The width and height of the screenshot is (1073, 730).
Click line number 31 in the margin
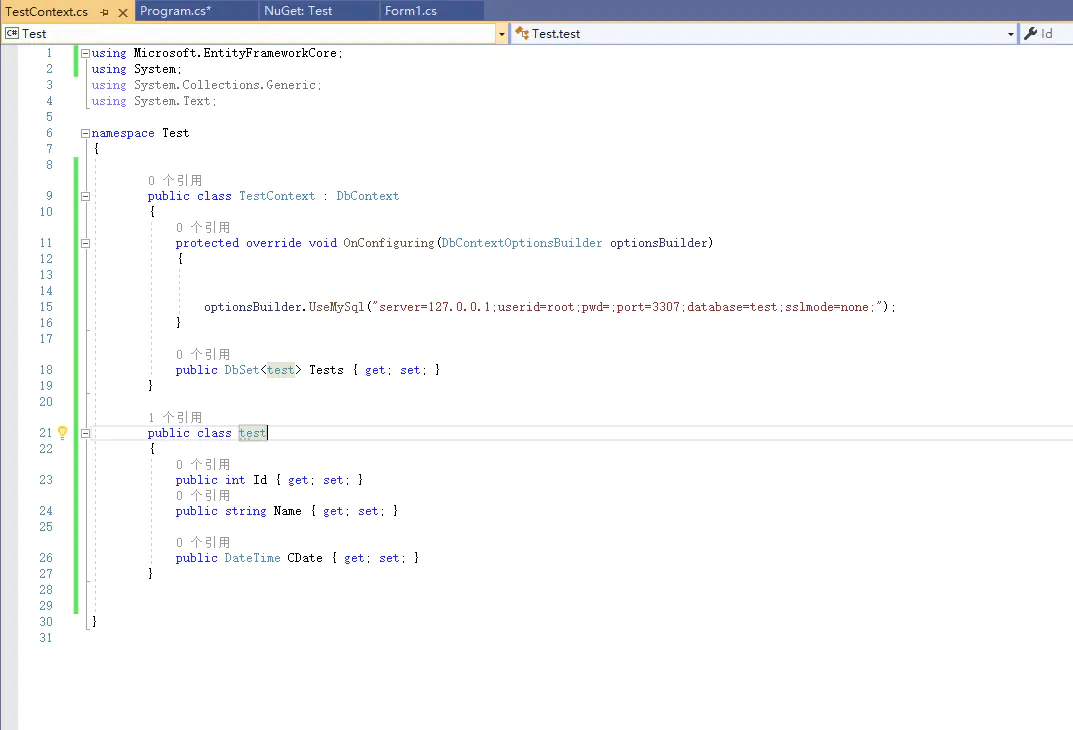46,638
